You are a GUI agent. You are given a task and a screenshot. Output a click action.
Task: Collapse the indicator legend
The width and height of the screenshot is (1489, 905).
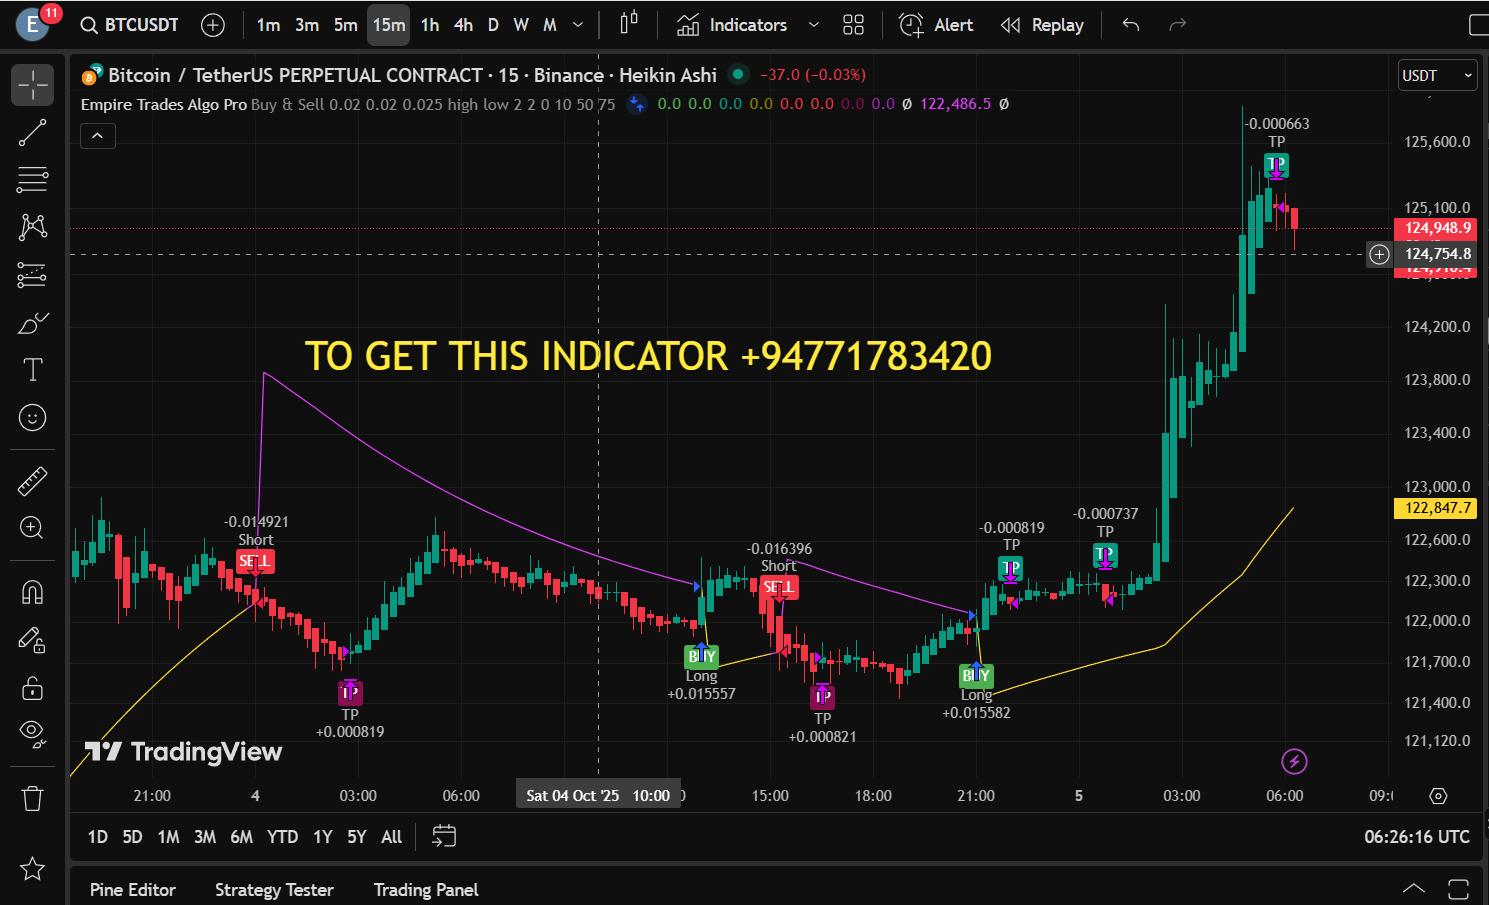(98, 135)
